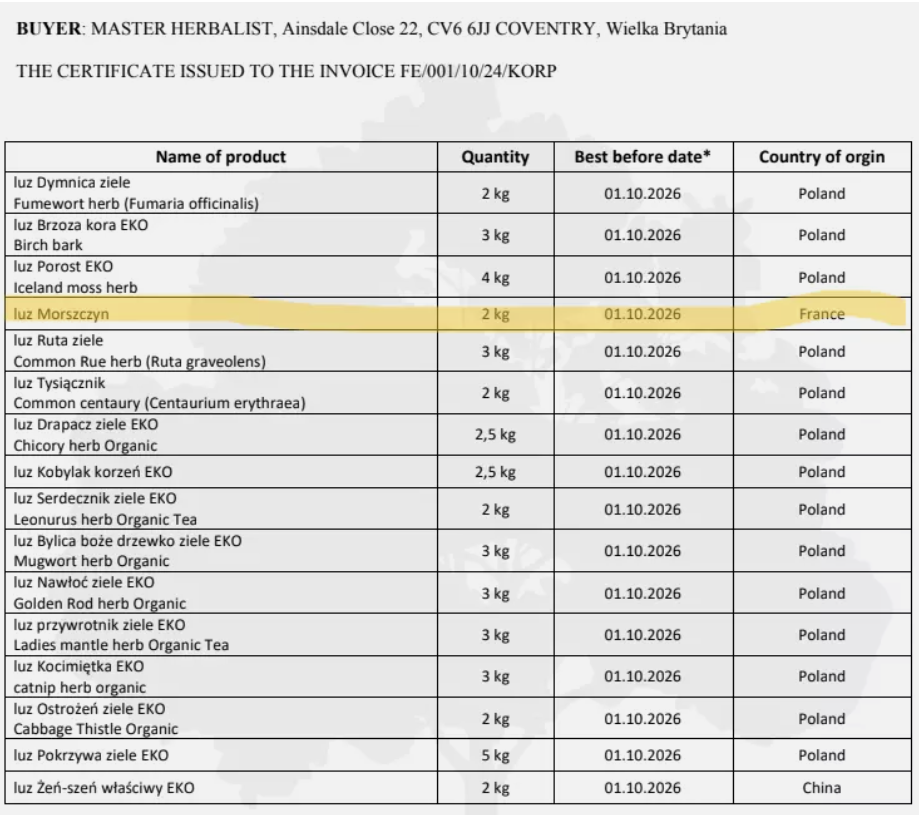The image size is (919, 815).
Task: Click 'Common centaury (Centaurium erythraea)' text
Action: [159, 403]
